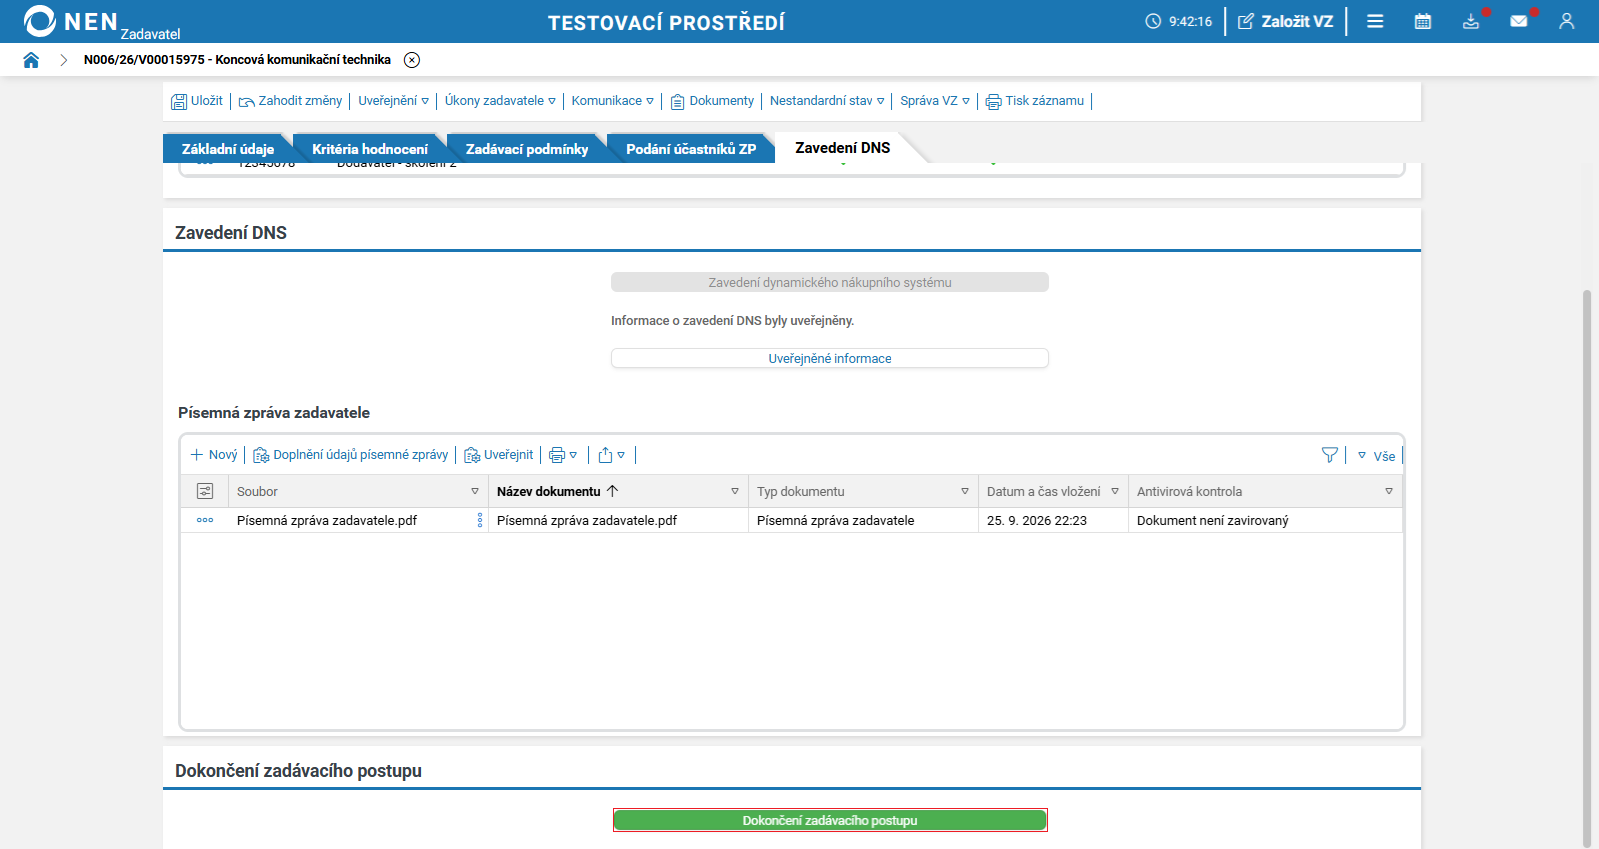Open row actions for Písemná zpráva zadavatele.pdf

(205, 520)
